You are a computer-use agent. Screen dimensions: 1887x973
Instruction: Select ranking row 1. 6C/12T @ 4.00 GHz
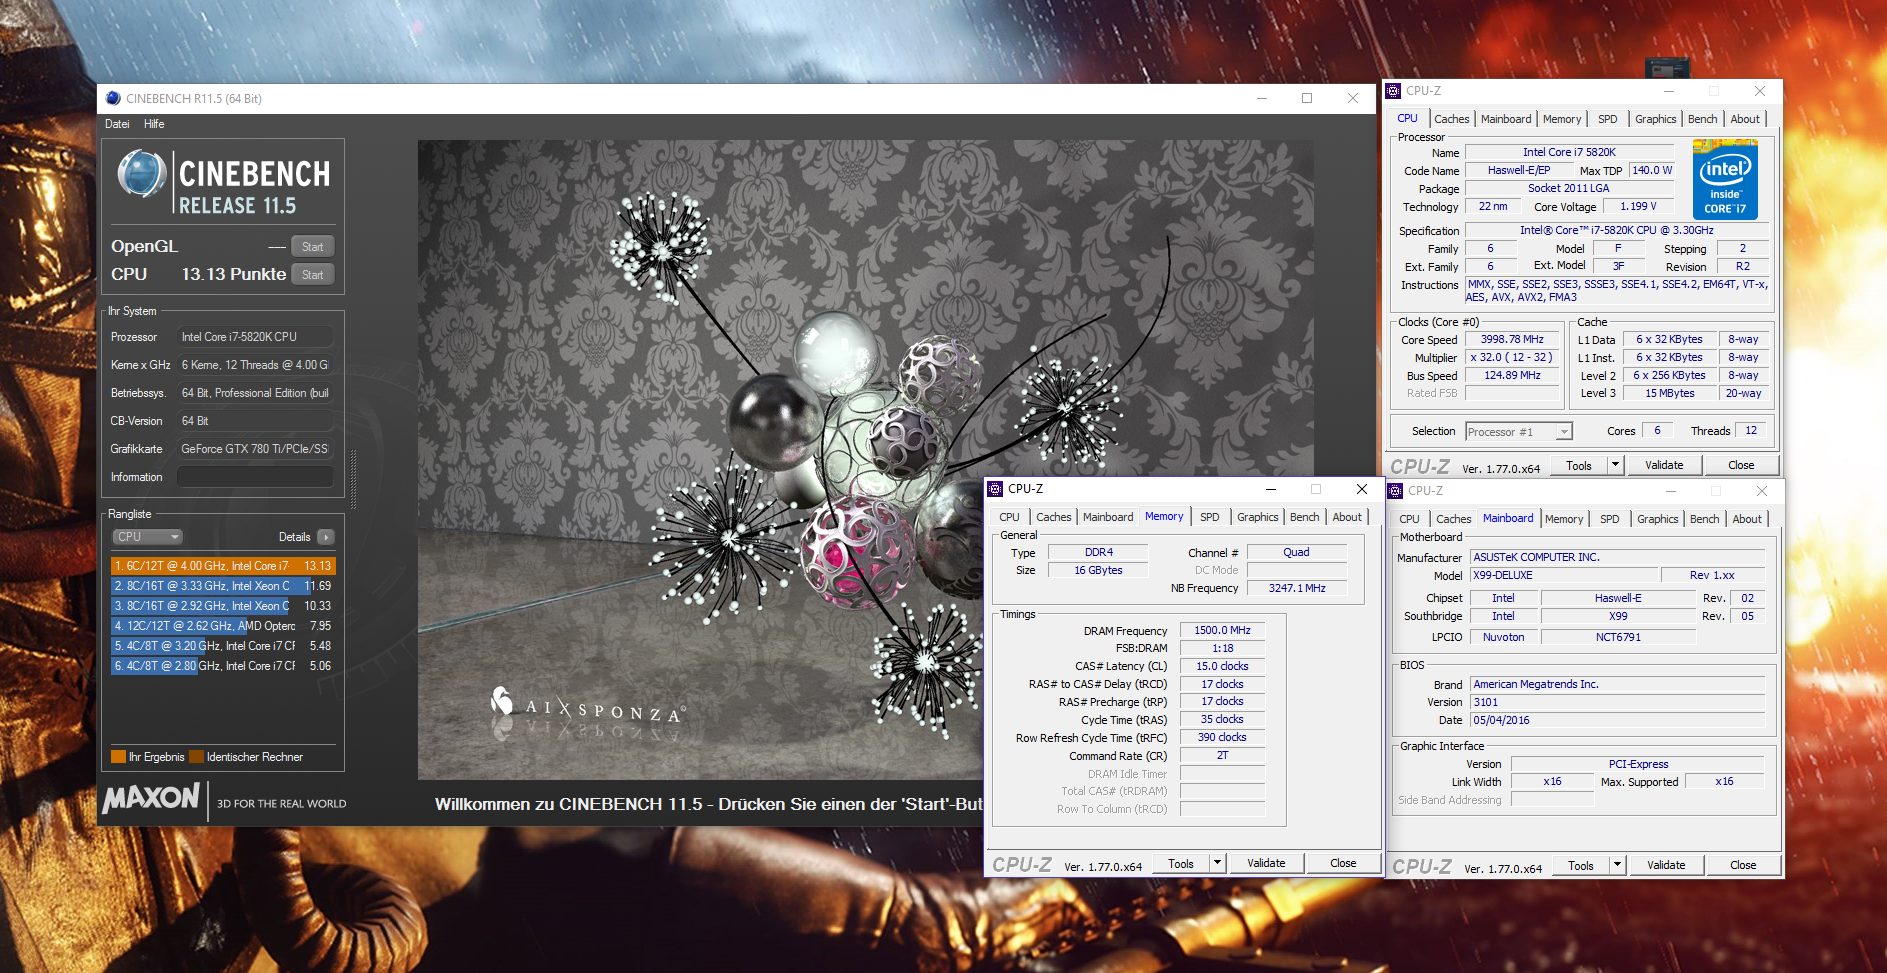coord(222,566)
